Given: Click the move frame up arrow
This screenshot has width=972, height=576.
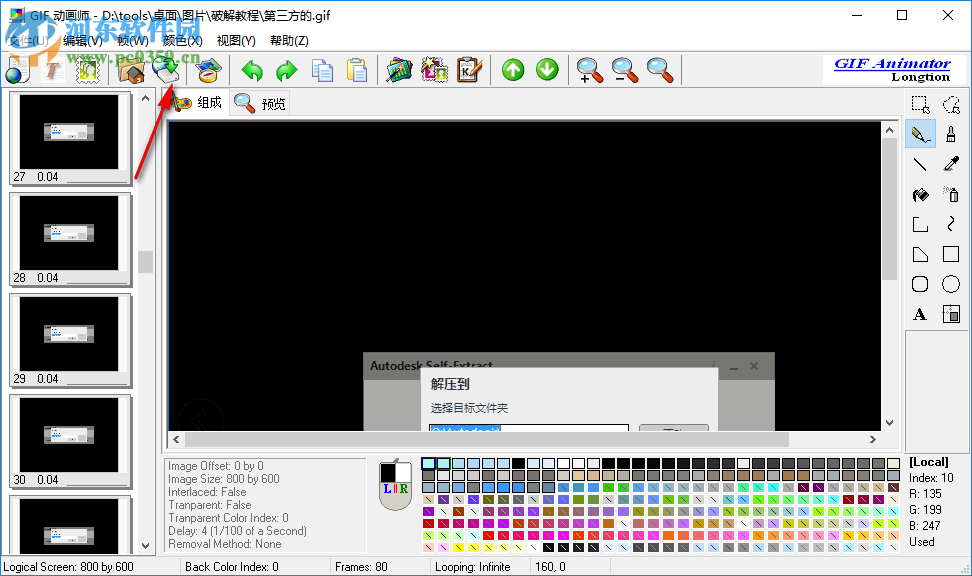Looking at the screenshot, I should pyautogui.click(x=513, y=70).
